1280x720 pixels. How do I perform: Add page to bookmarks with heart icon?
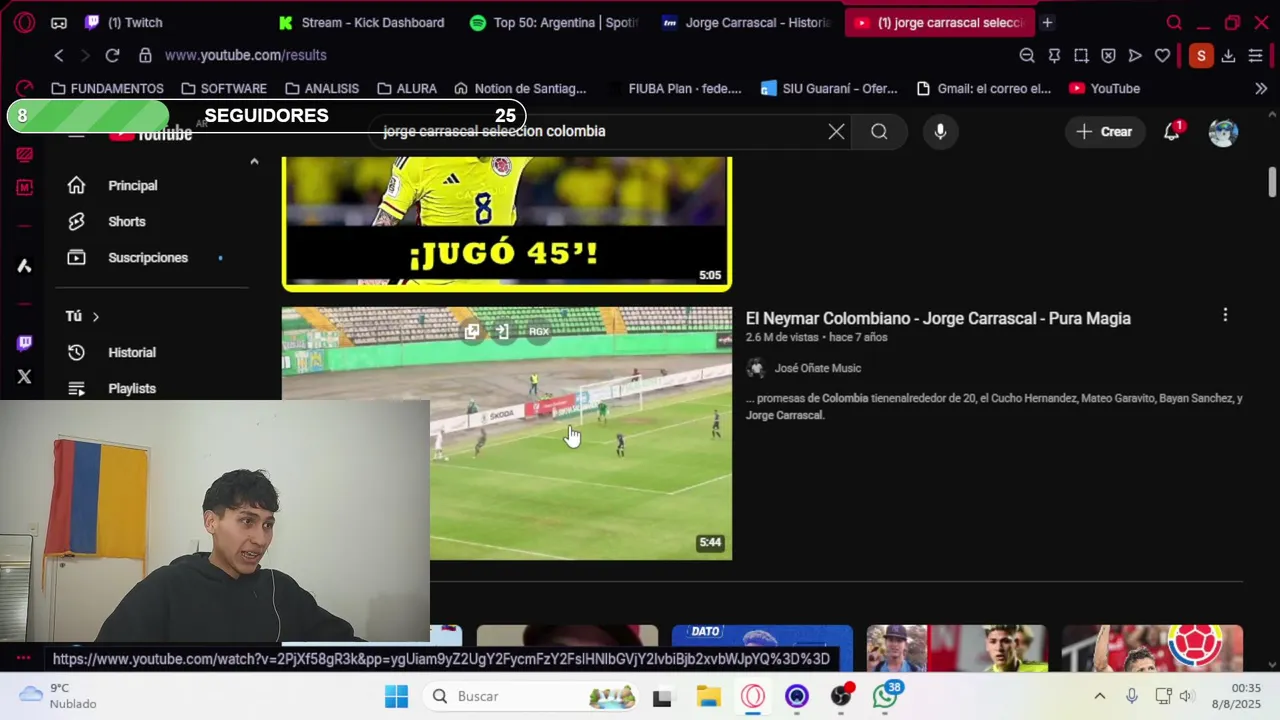point(1162,55)
